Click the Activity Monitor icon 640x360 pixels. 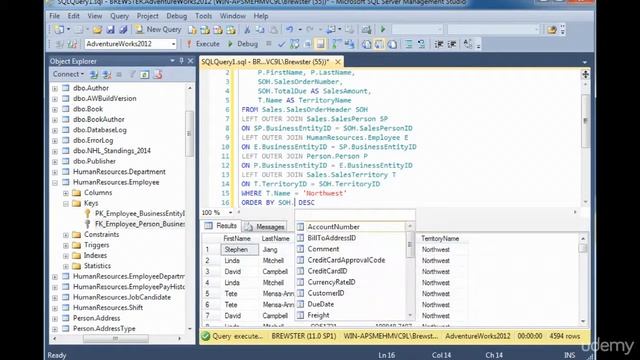pos(366,29)
